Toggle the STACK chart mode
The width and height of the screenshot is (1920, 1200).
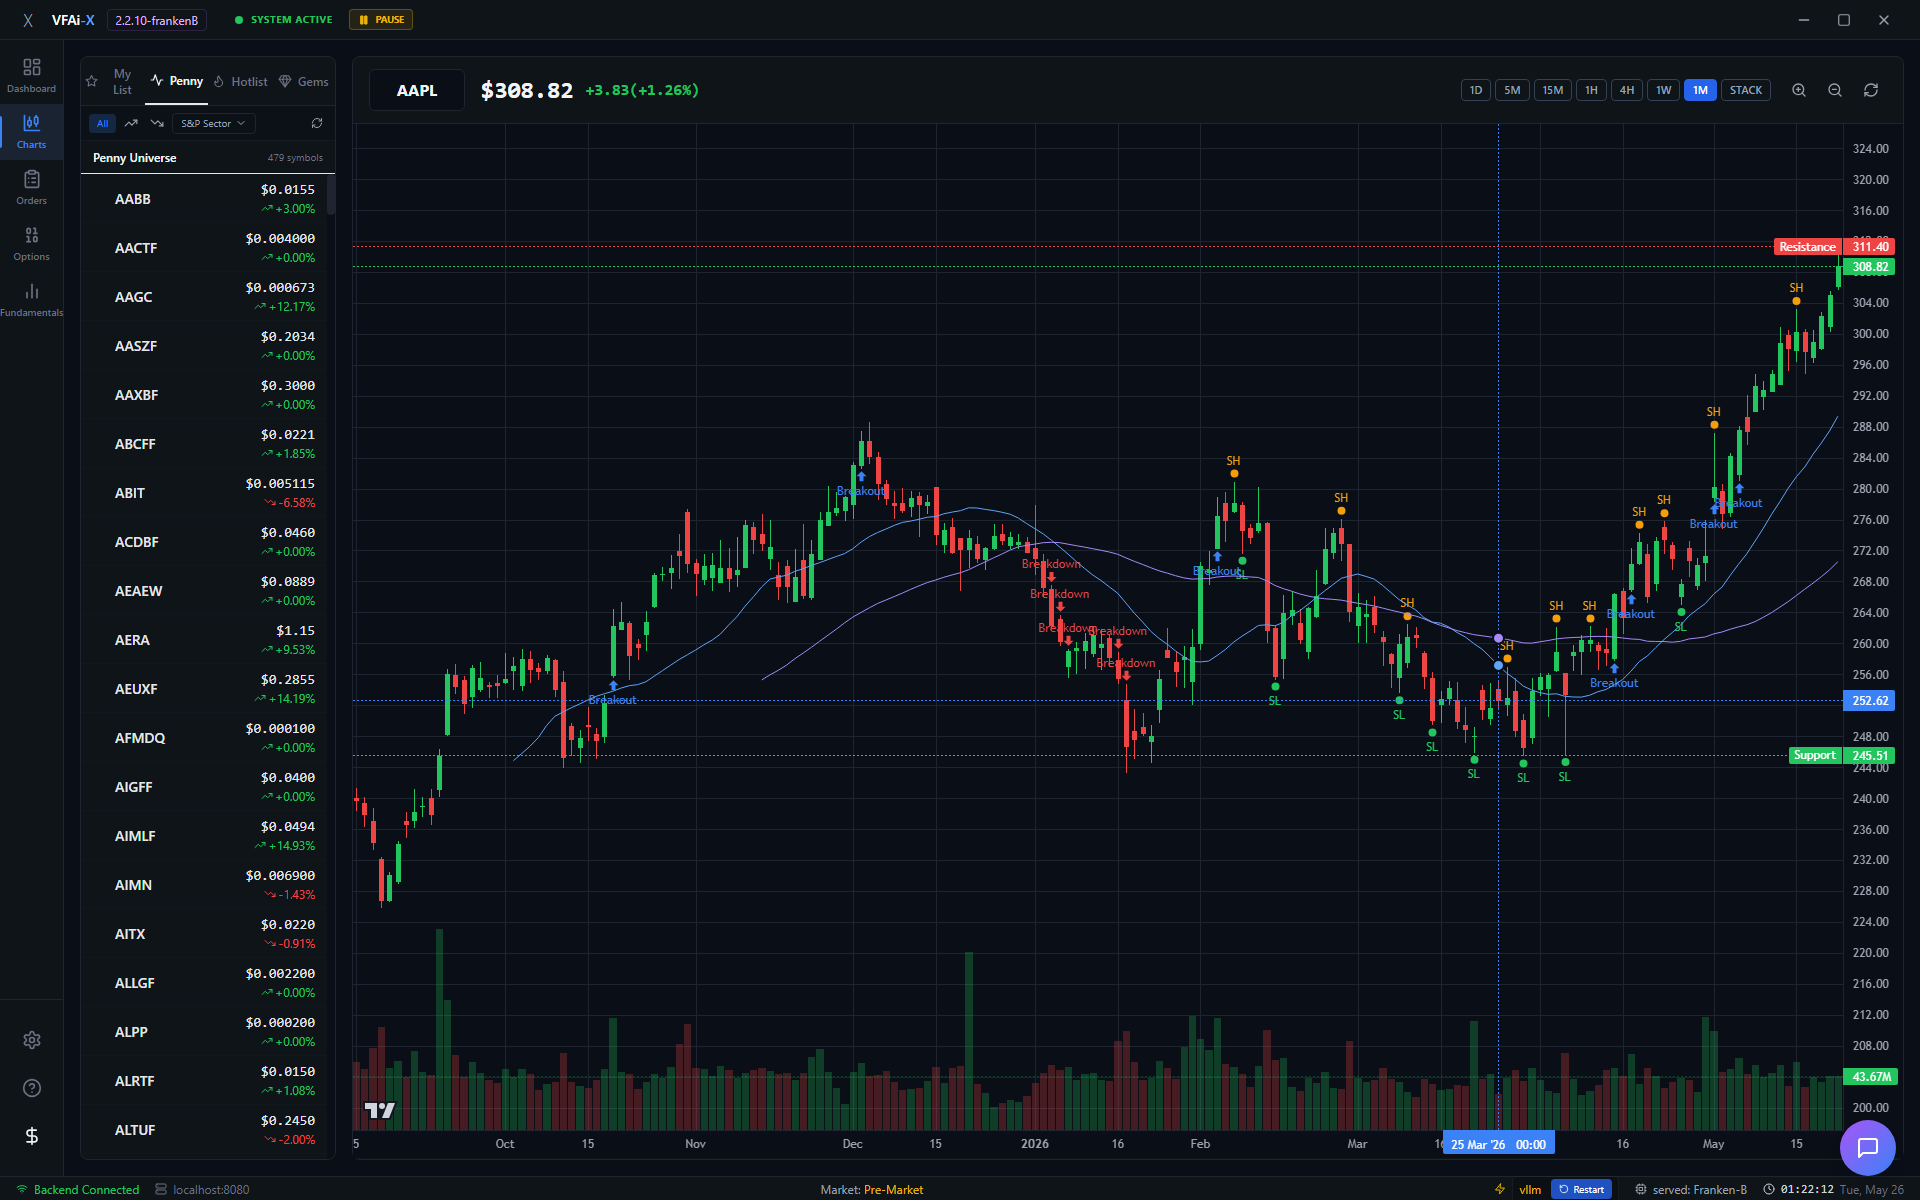(1746, 90)
